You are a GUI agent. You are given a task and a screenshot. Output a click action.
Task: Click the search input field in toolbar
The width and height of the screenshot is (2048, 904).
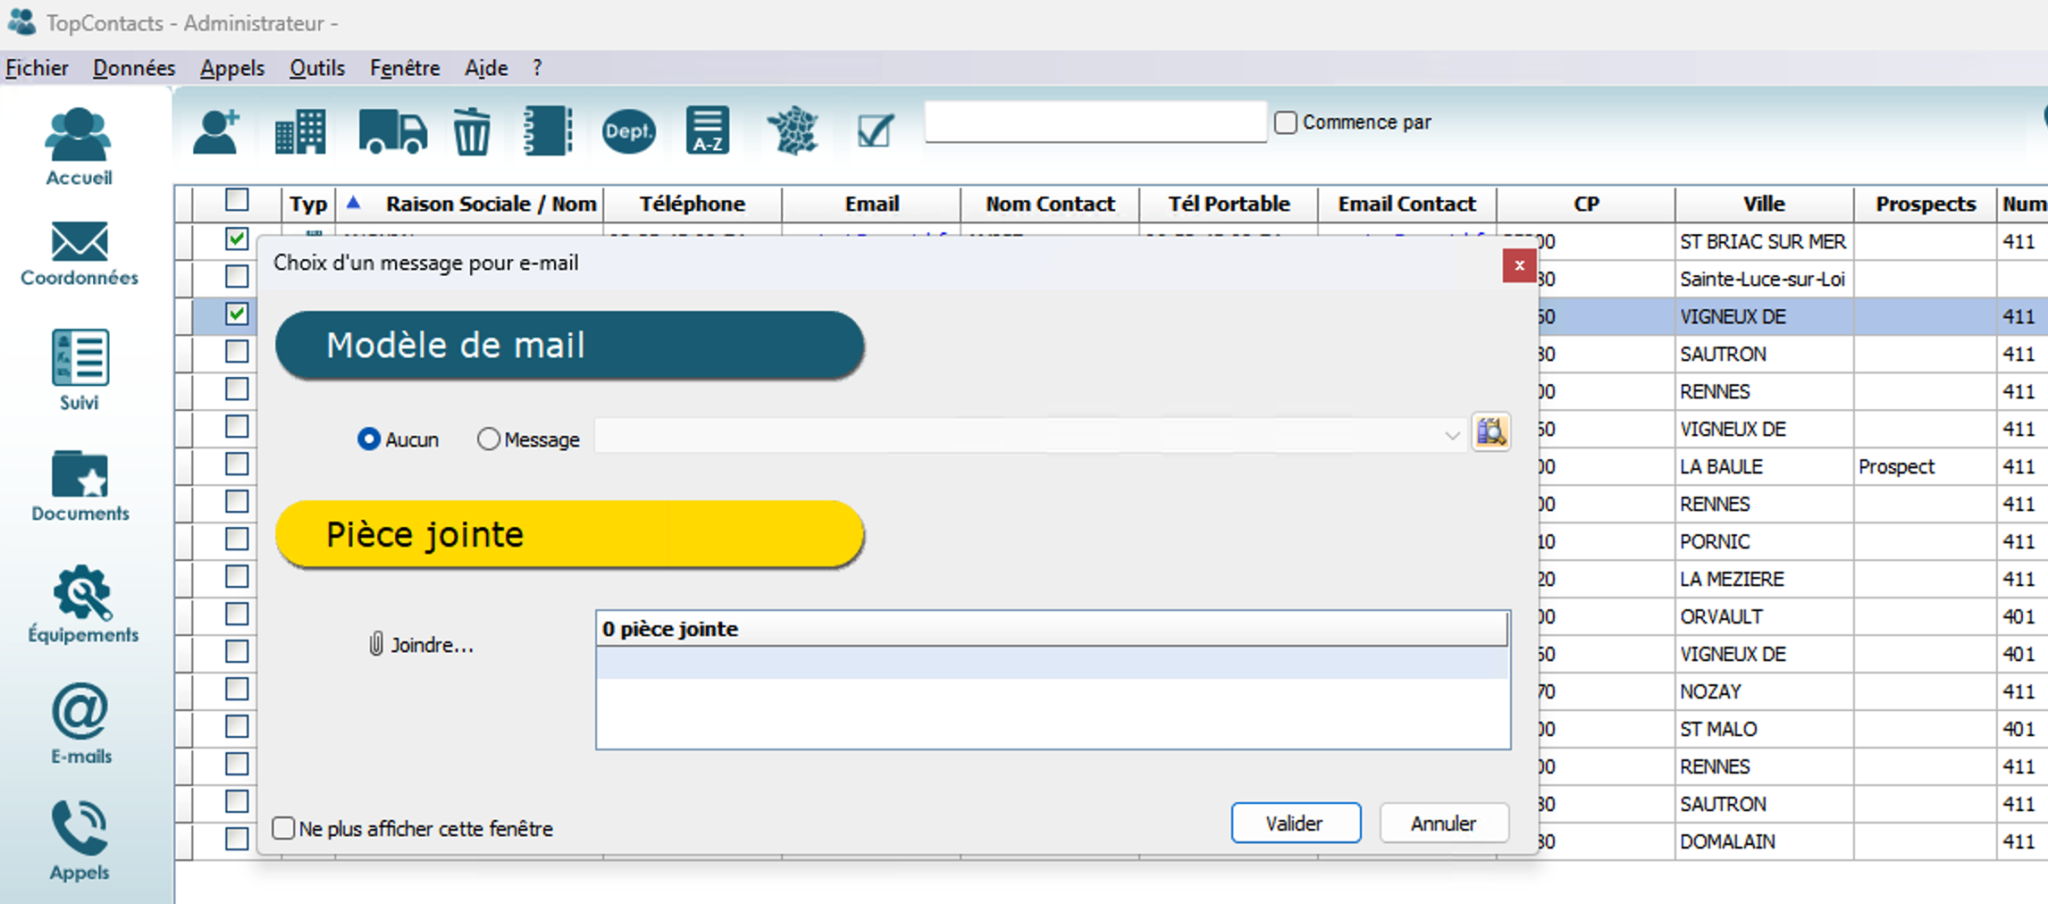[x=1095, y=122]
